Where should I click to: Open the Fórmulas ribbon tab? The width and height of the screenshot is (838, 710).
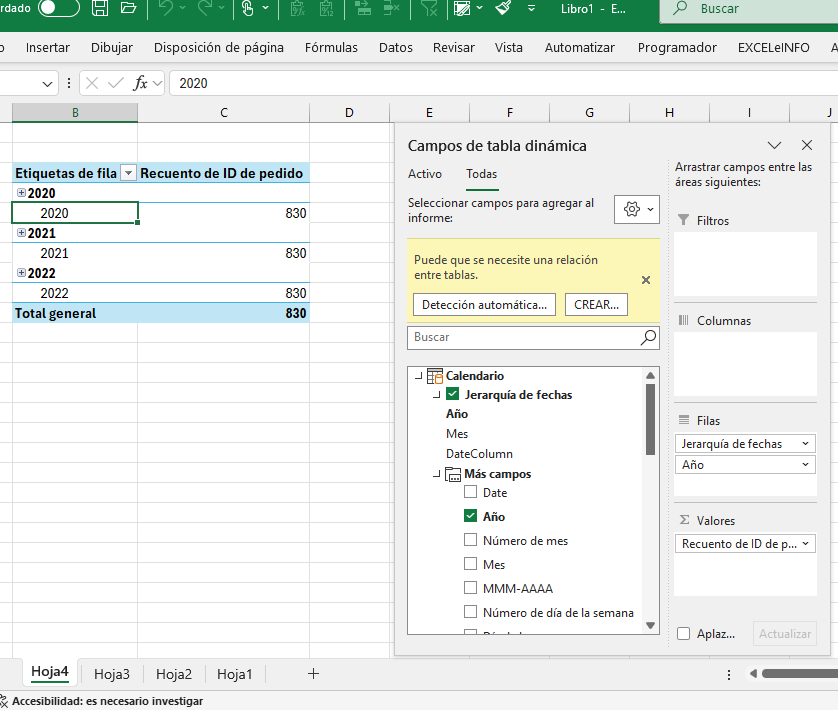(331, 47)
